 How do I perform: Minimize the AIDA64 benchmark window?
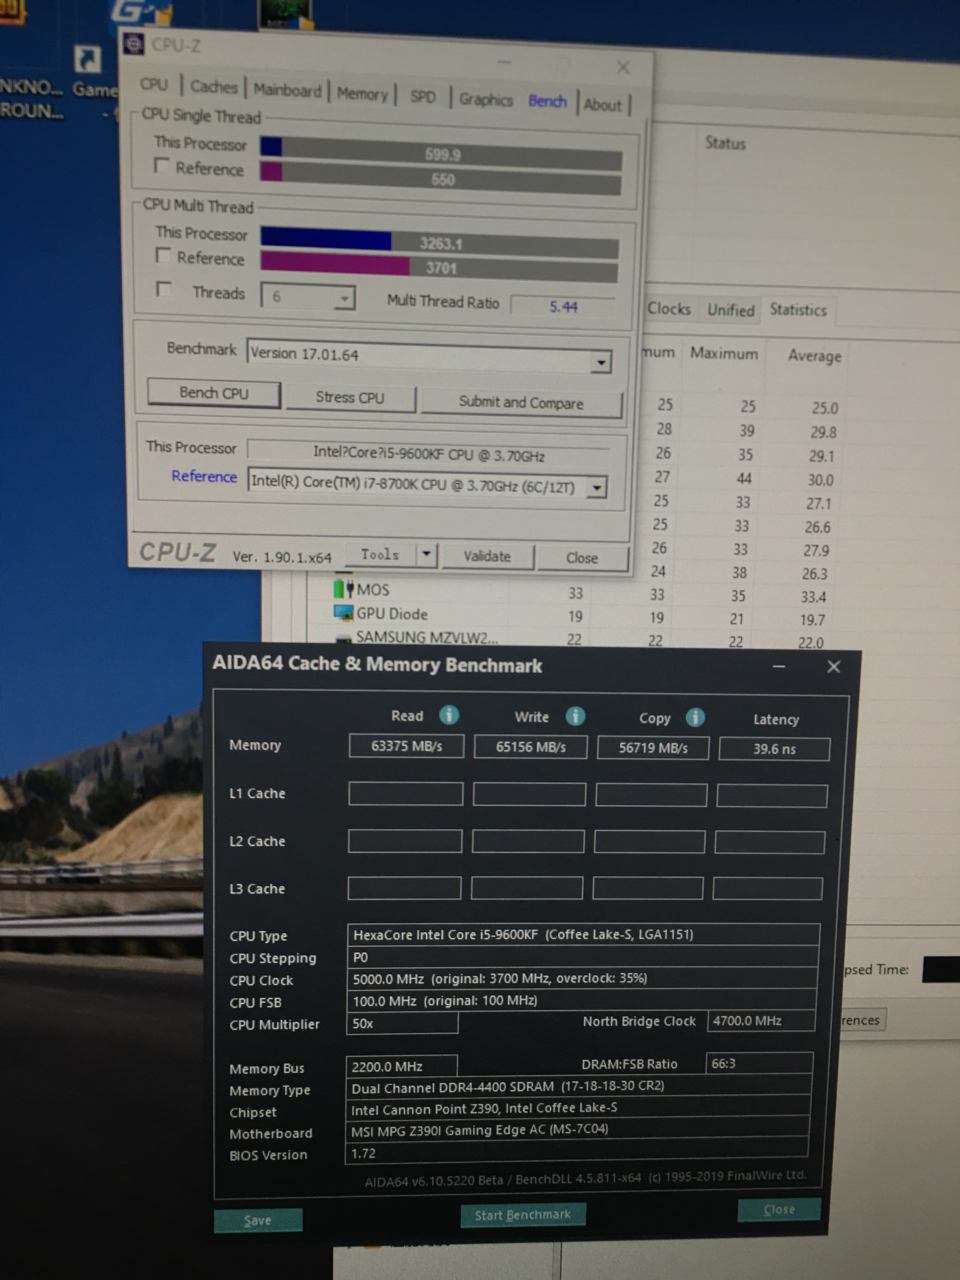point(779,667)
